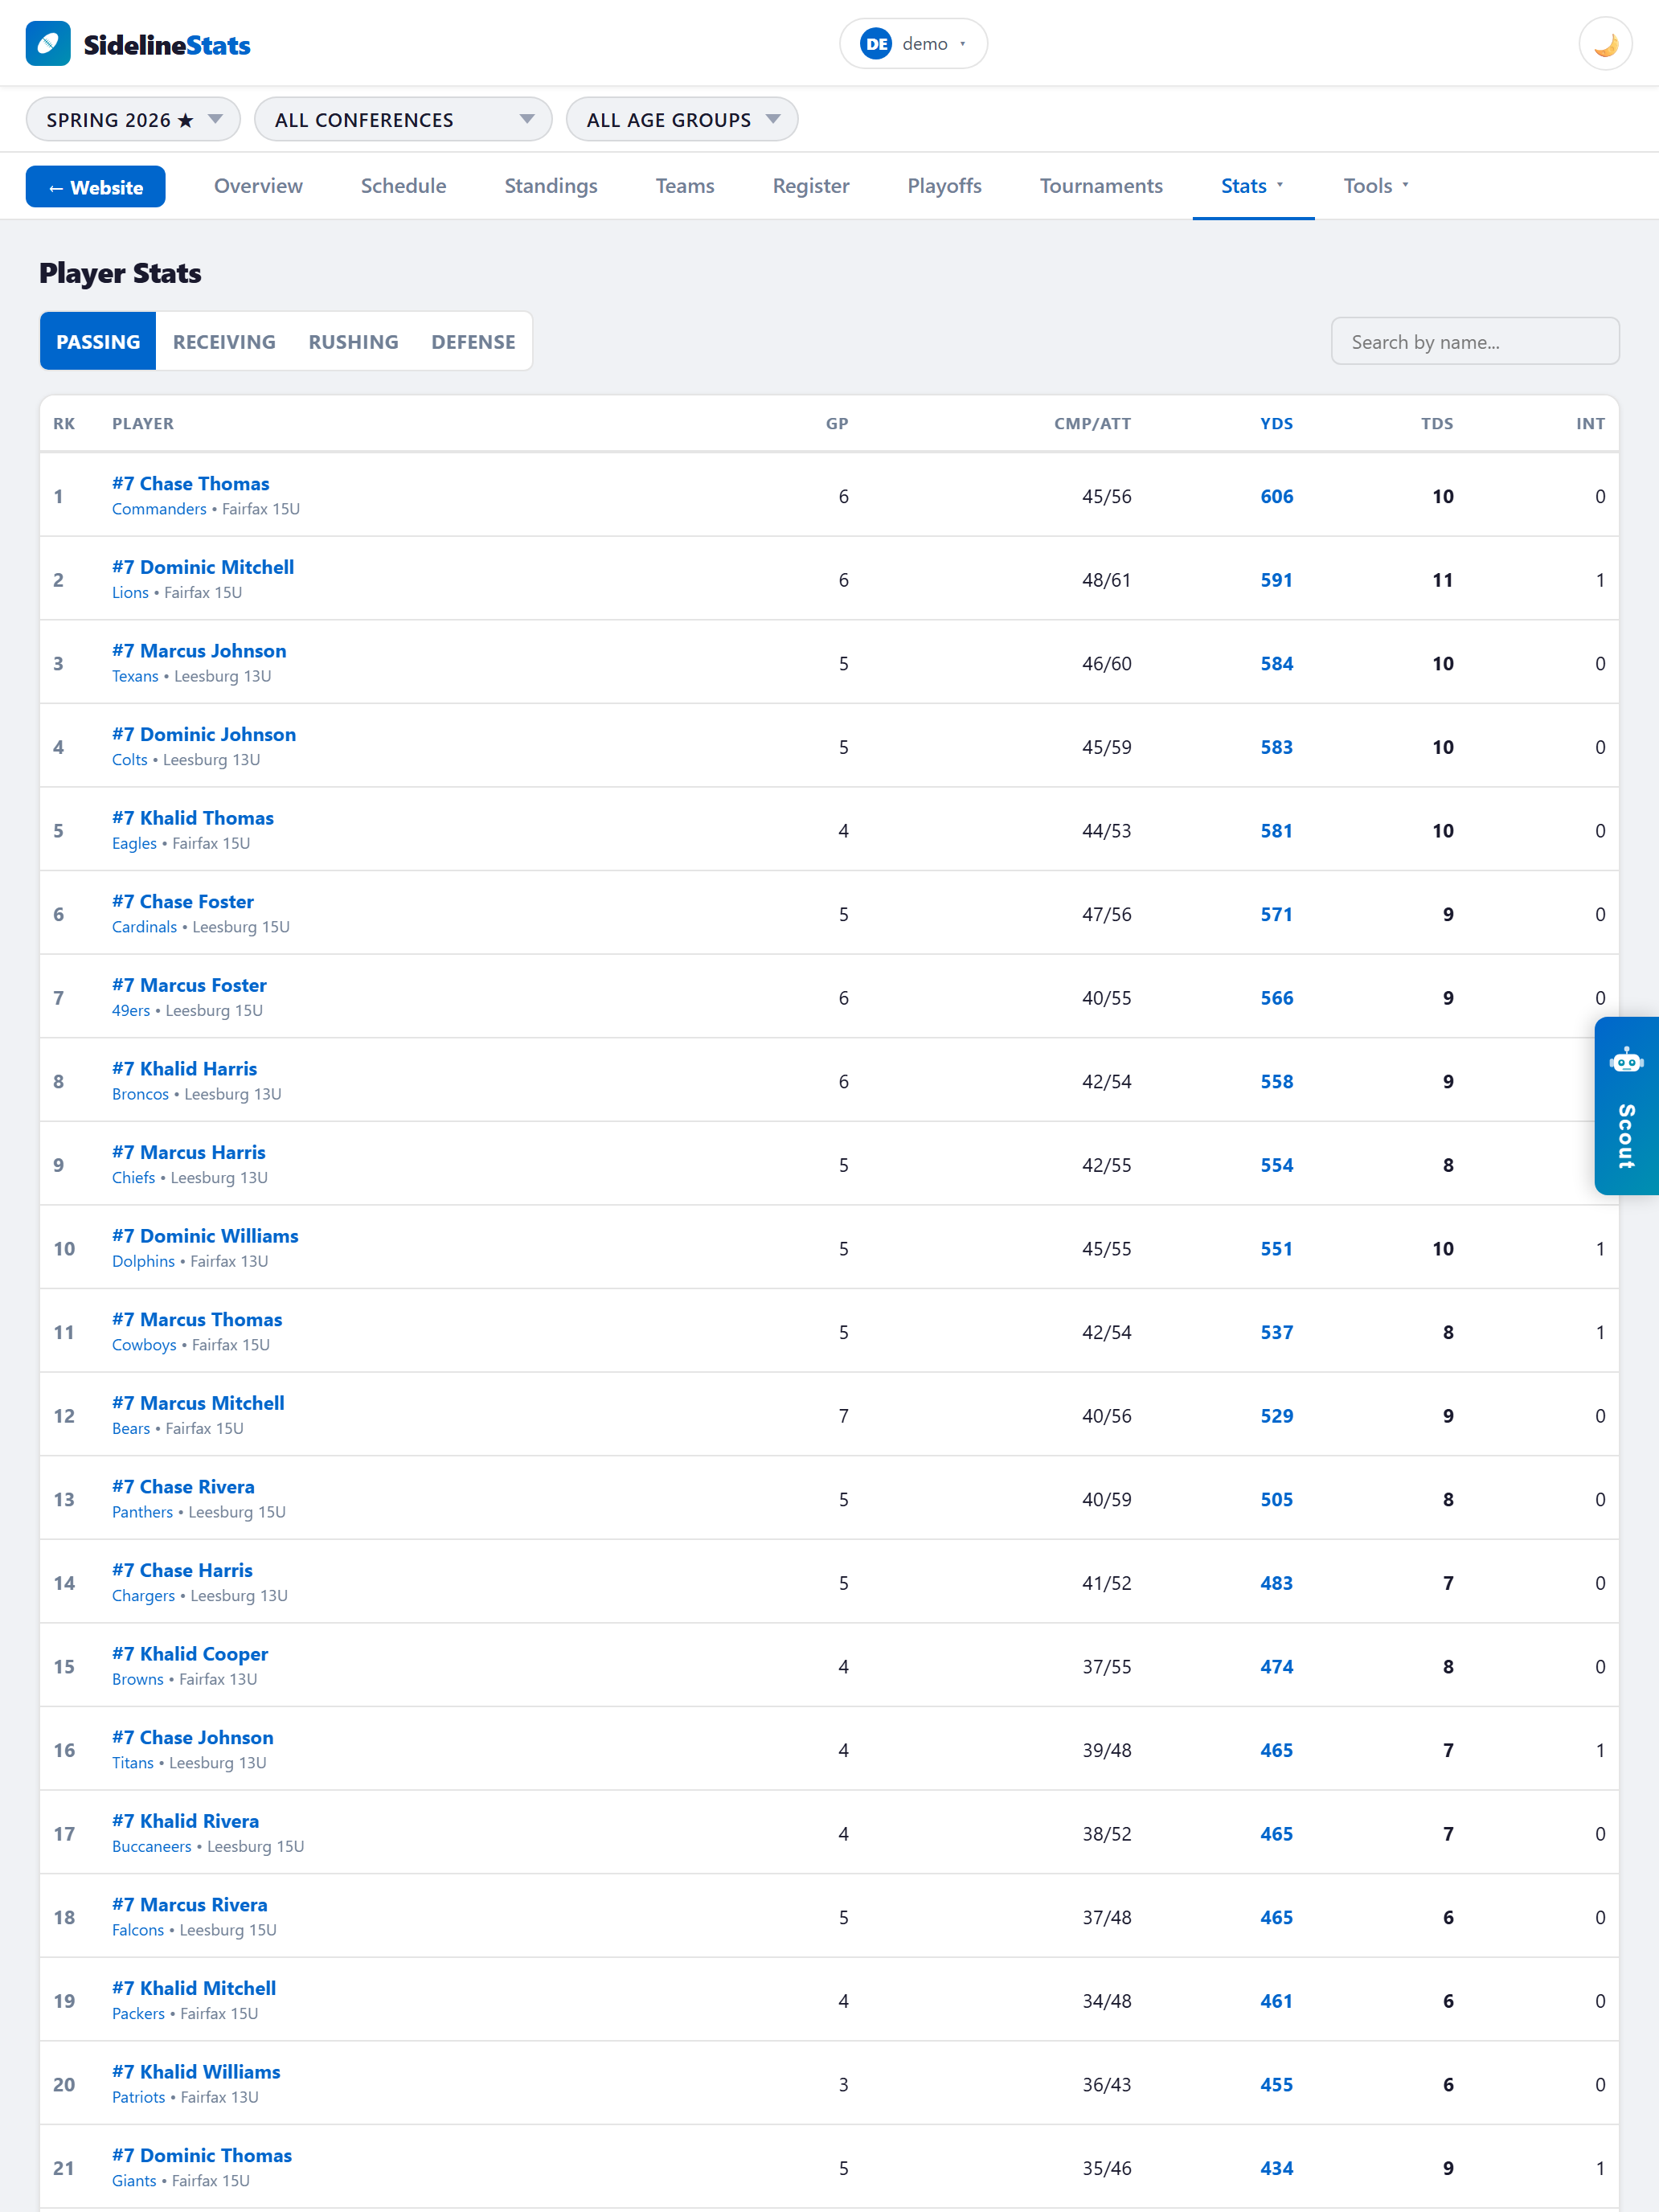Click the SidelineStats football logo icon
The height and width of the screenshot is (2212, 1659).
(48, 44)
